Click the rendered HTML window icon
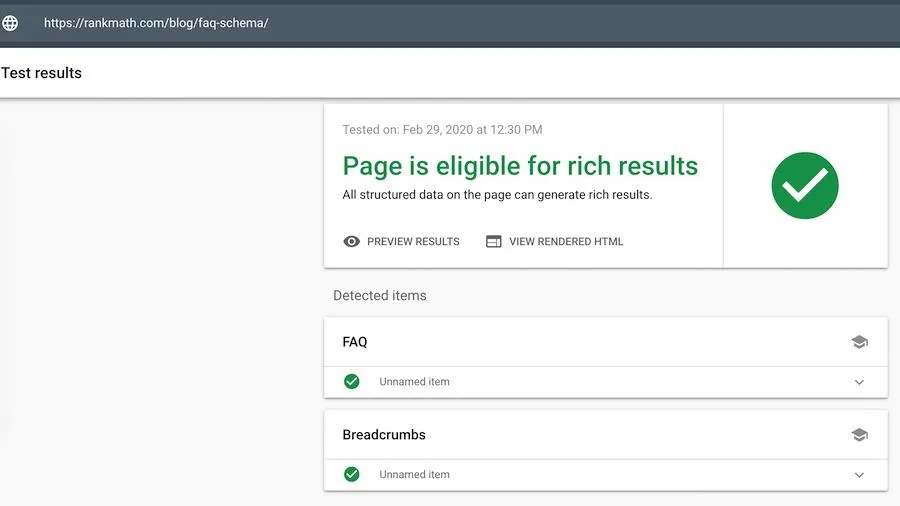This screenshot has height=506, width=900. [x=493, y=241]
